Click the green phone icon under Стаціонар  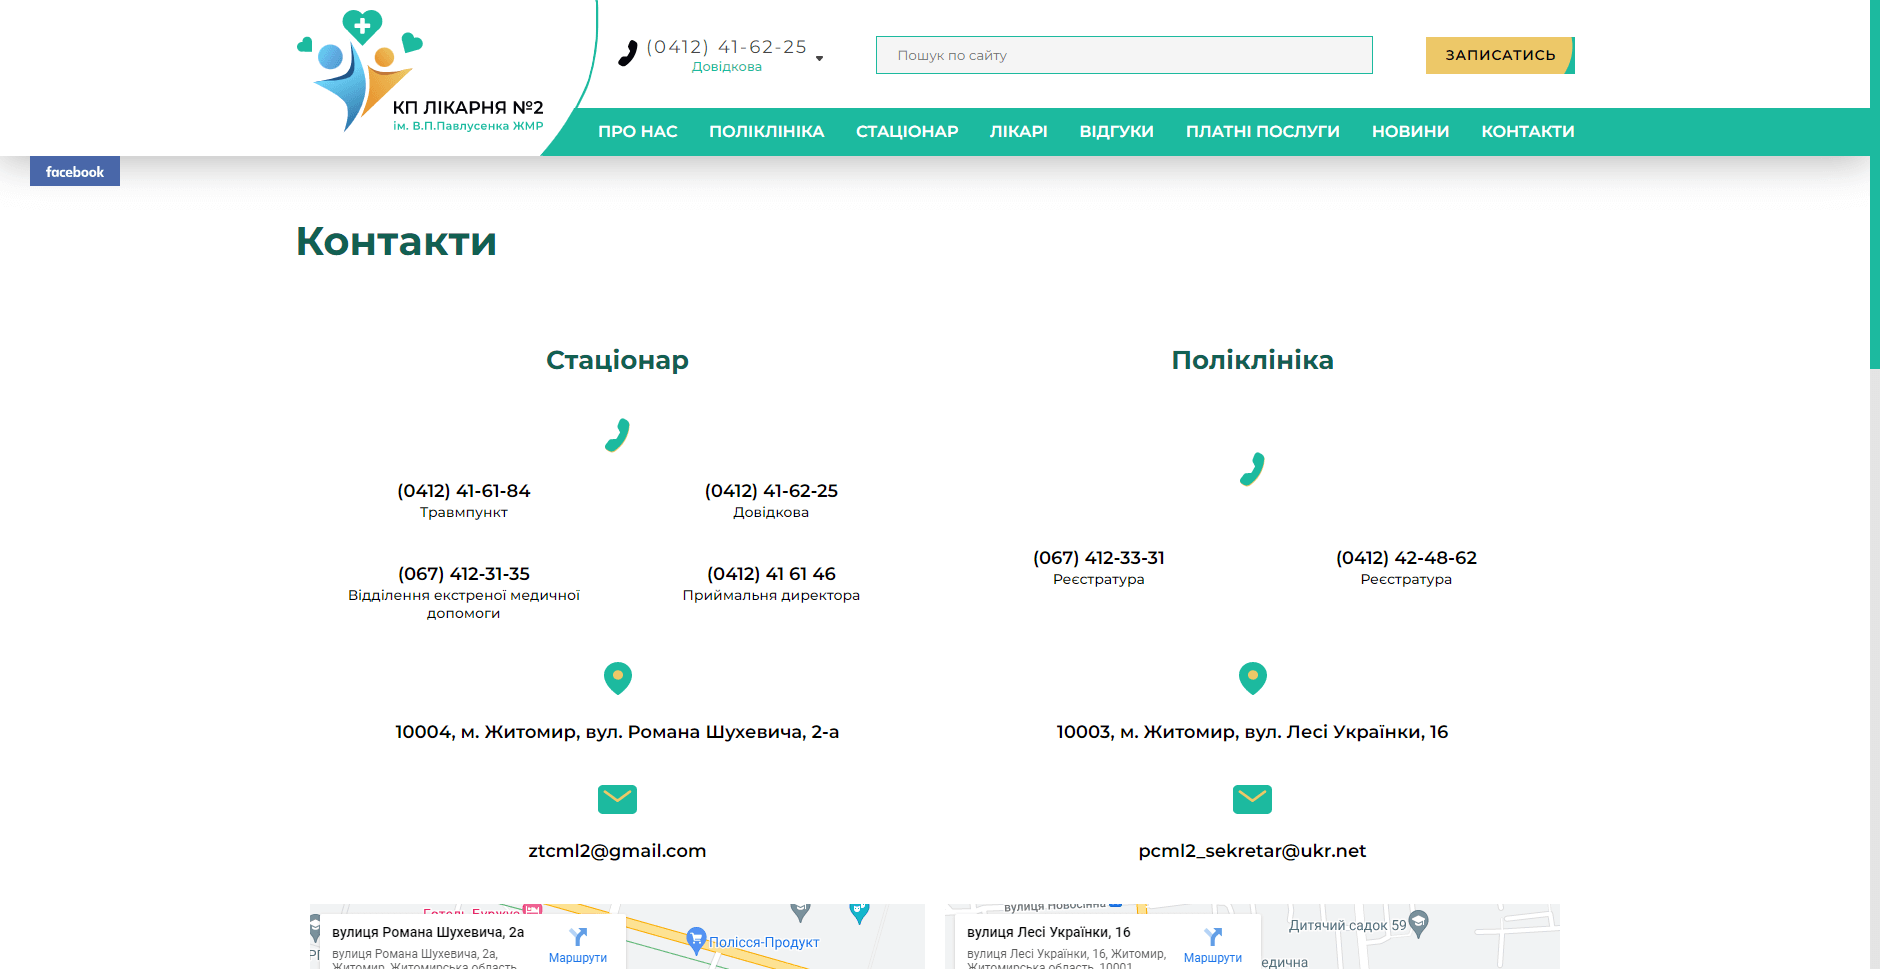pyautogui.click(x=617, y=435)
